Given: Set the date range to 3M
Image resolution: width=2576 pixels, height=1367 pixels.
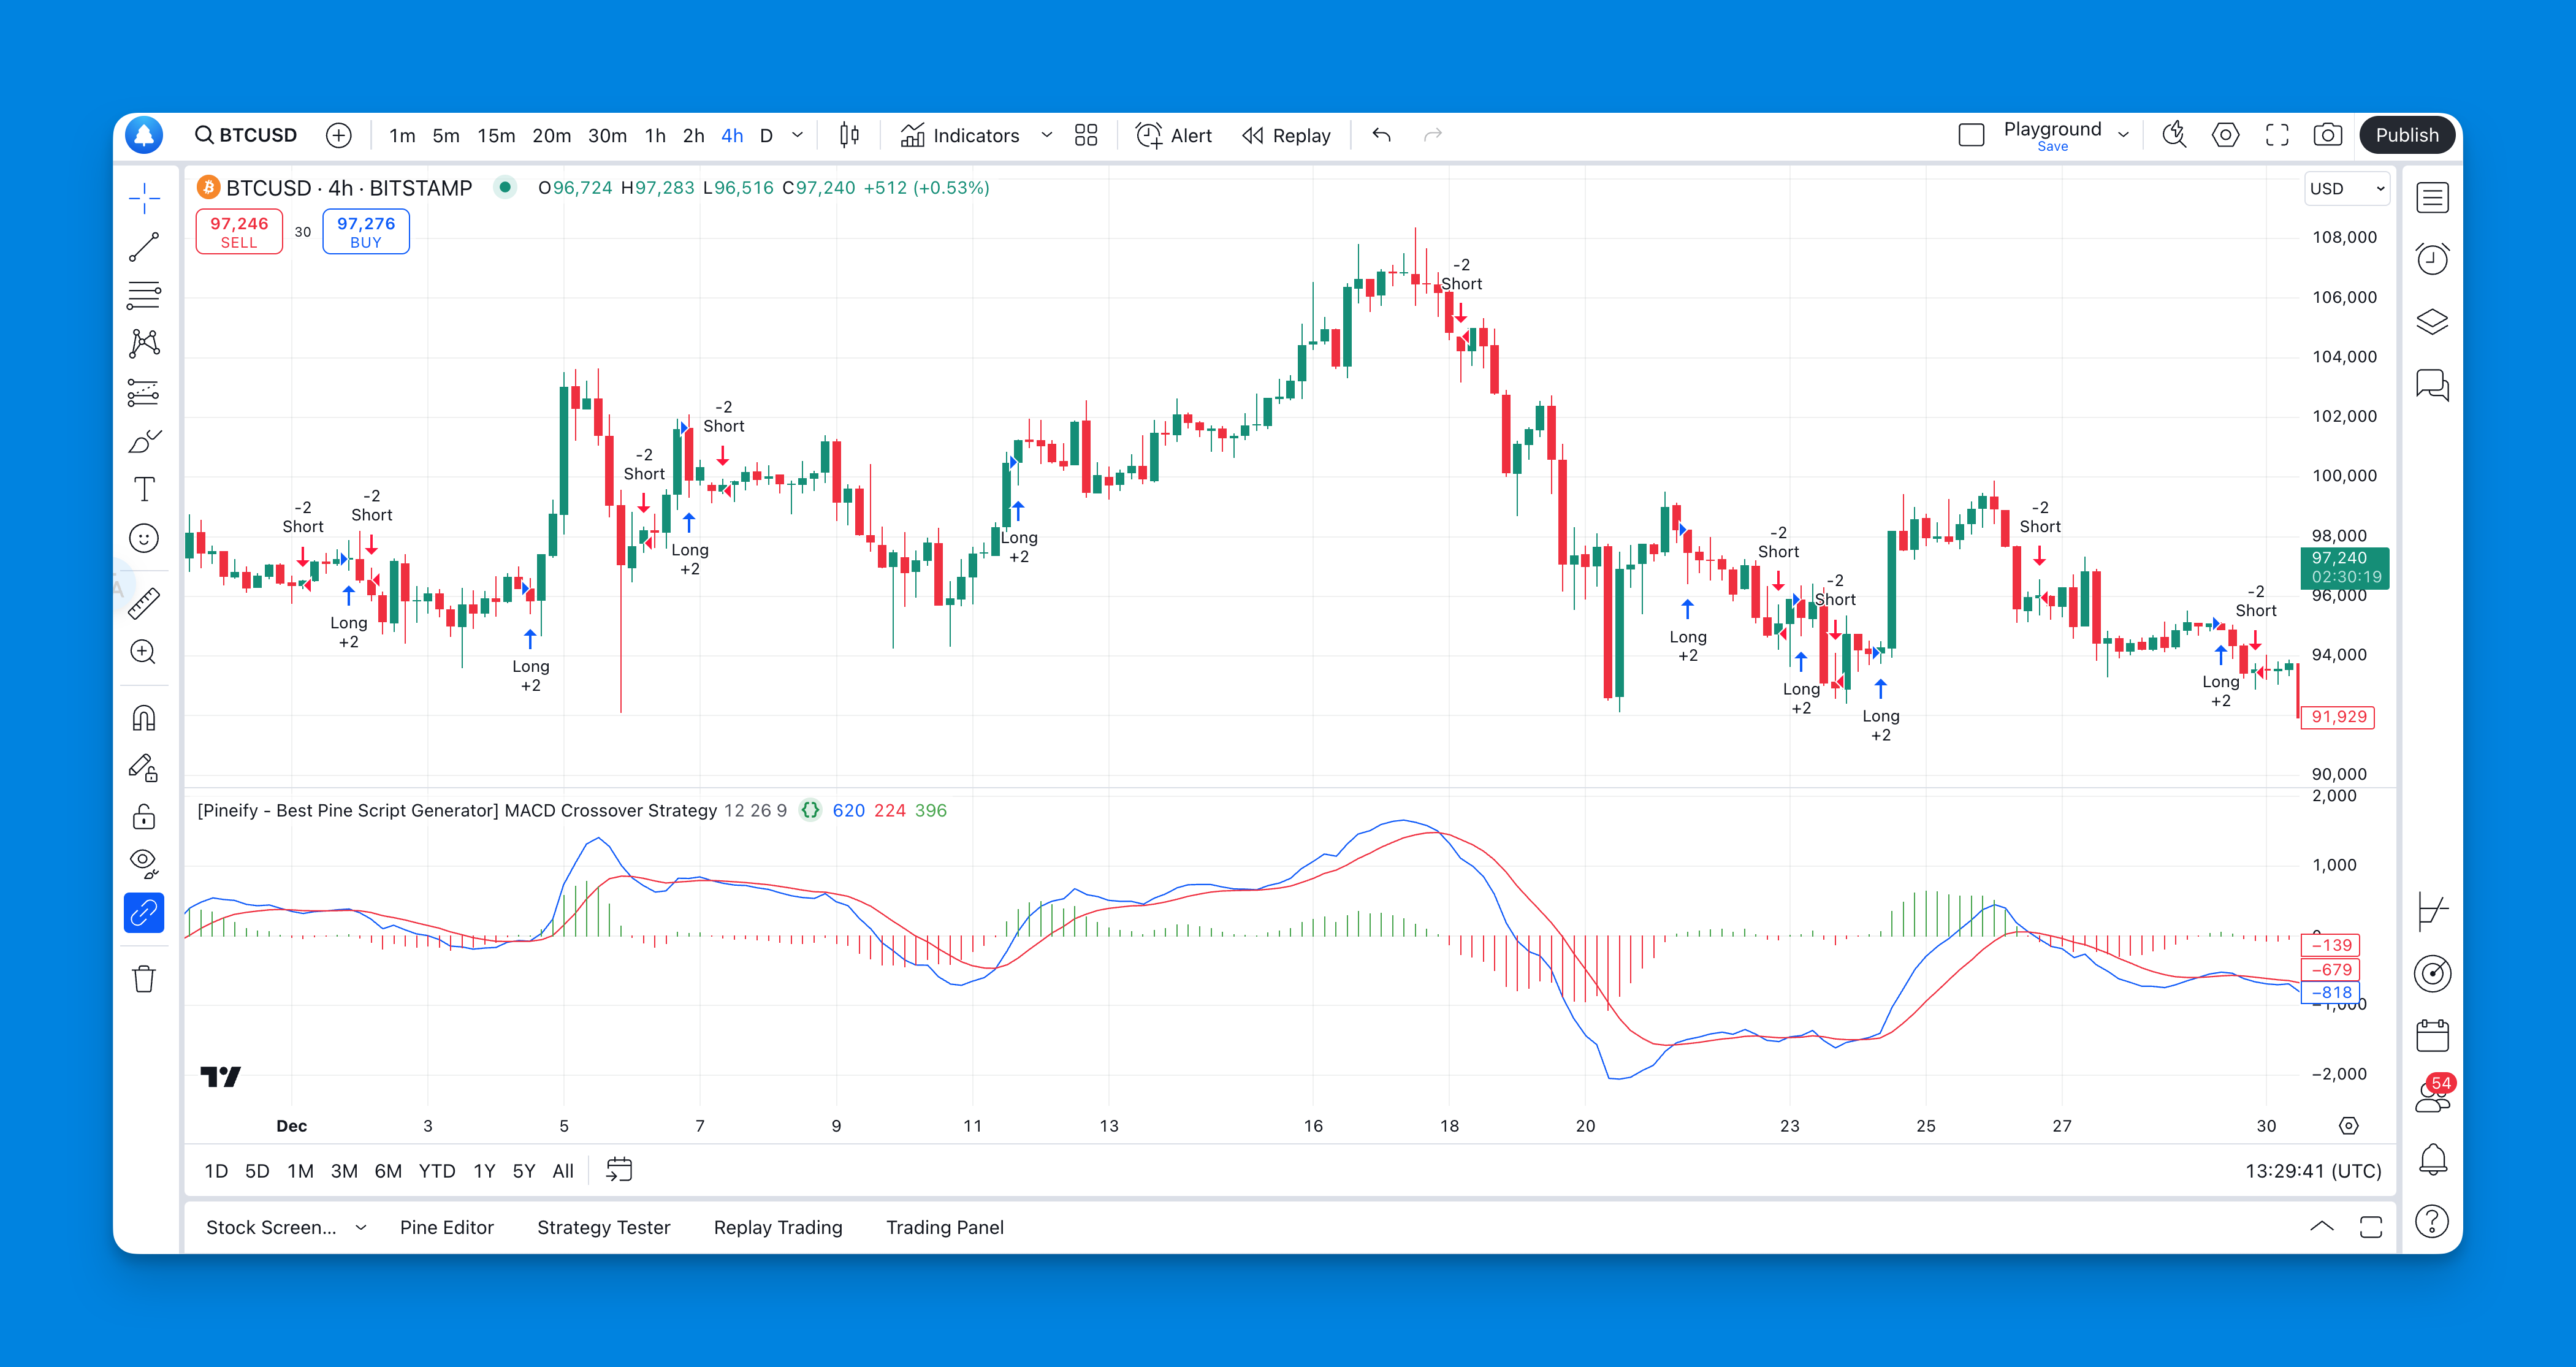Looking at the screenshot, I should coord(344,1171).
